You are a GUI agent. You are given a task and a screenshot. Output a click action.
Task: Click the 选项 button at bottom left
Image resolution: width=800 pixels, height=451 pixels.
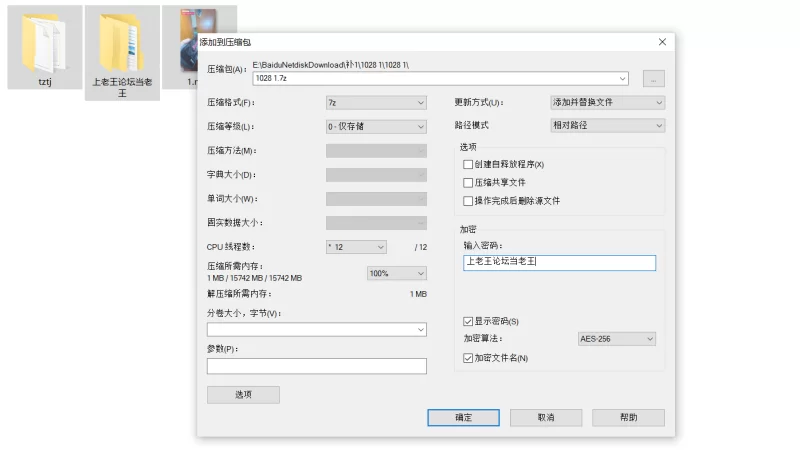(243, 394)
